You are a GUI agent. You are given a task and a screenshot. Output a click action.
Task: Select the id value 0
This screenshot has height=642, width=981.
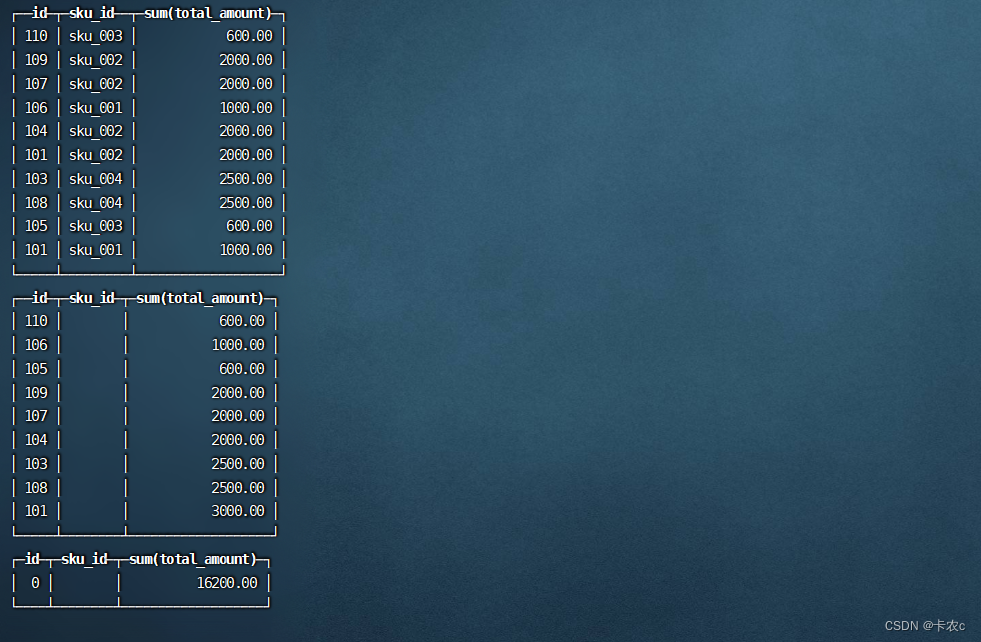click(35, 583)
